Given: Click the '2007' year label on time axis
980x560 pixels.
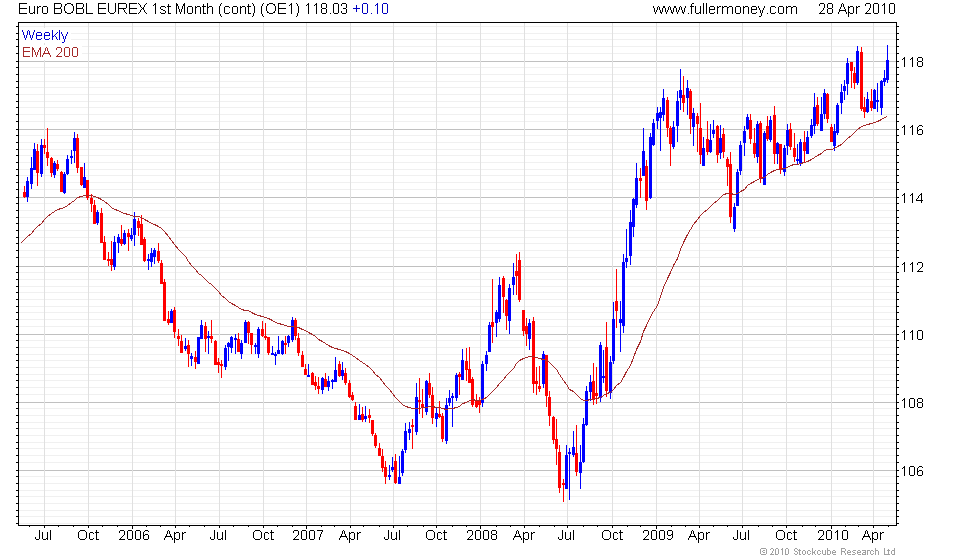Looking at the screenshot, I should coord(308,535).
